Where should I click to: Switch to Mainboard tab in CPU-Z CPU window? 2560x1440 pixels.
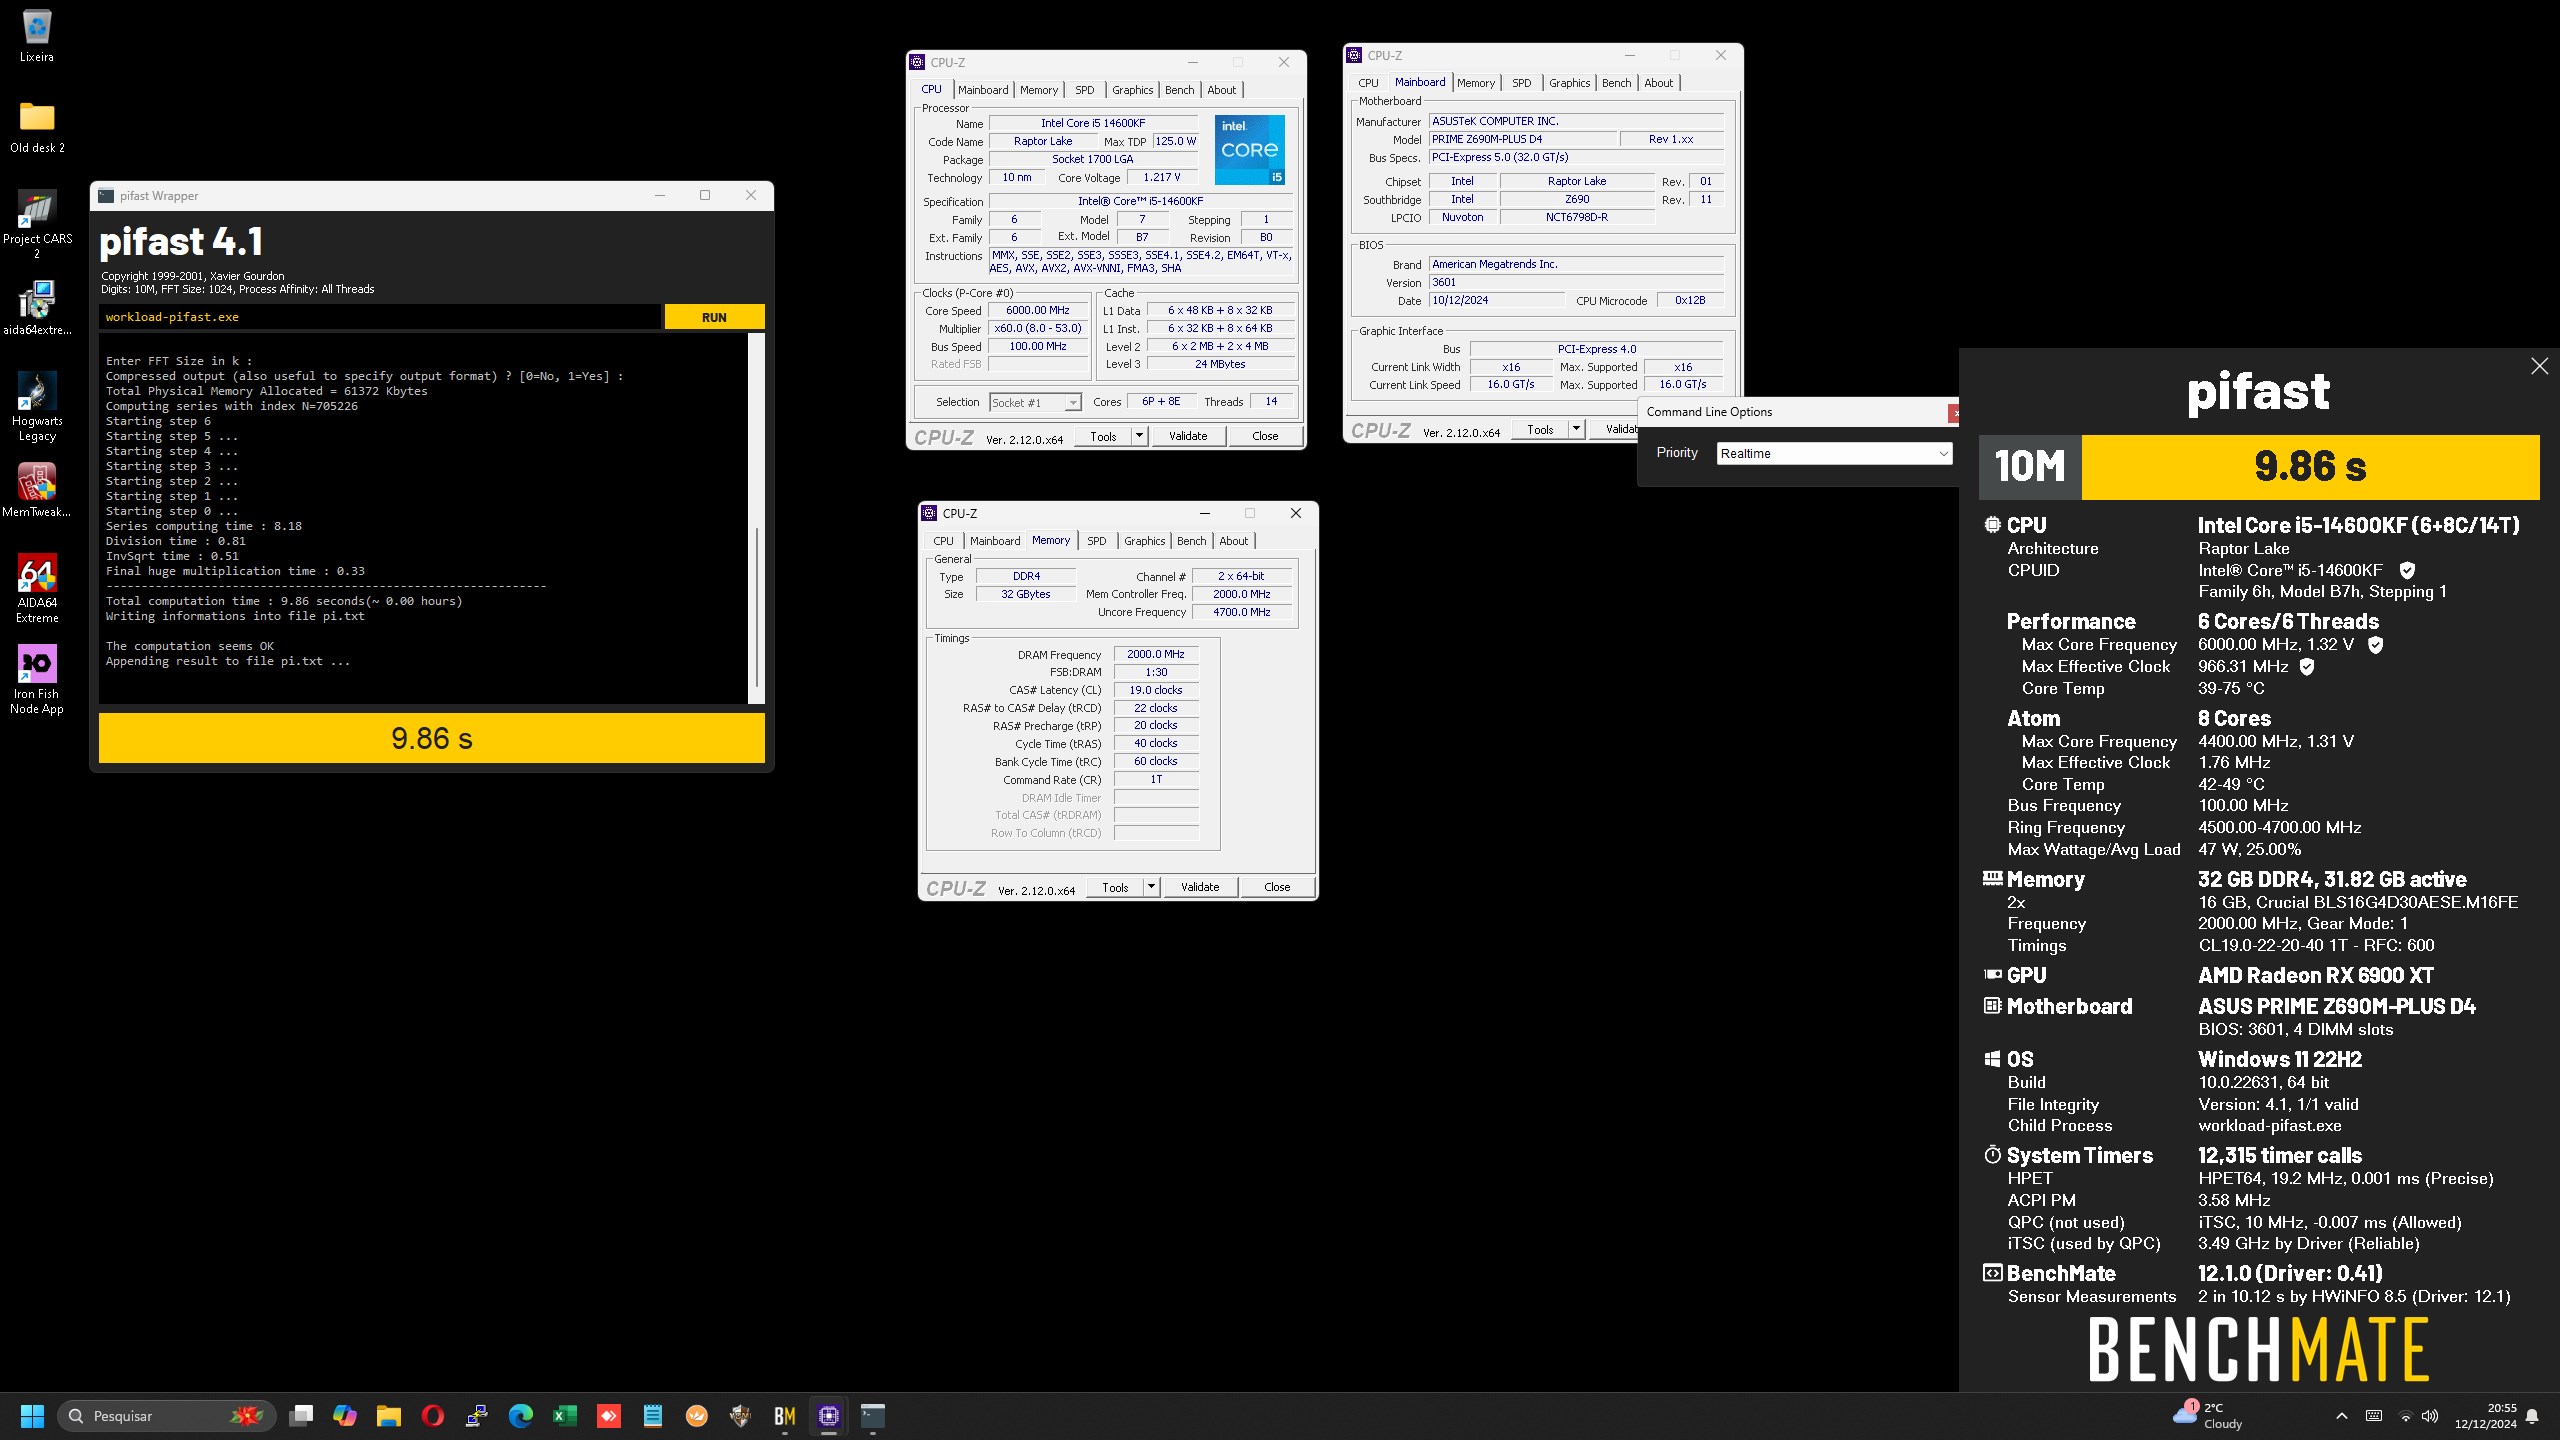pos(983,90)
